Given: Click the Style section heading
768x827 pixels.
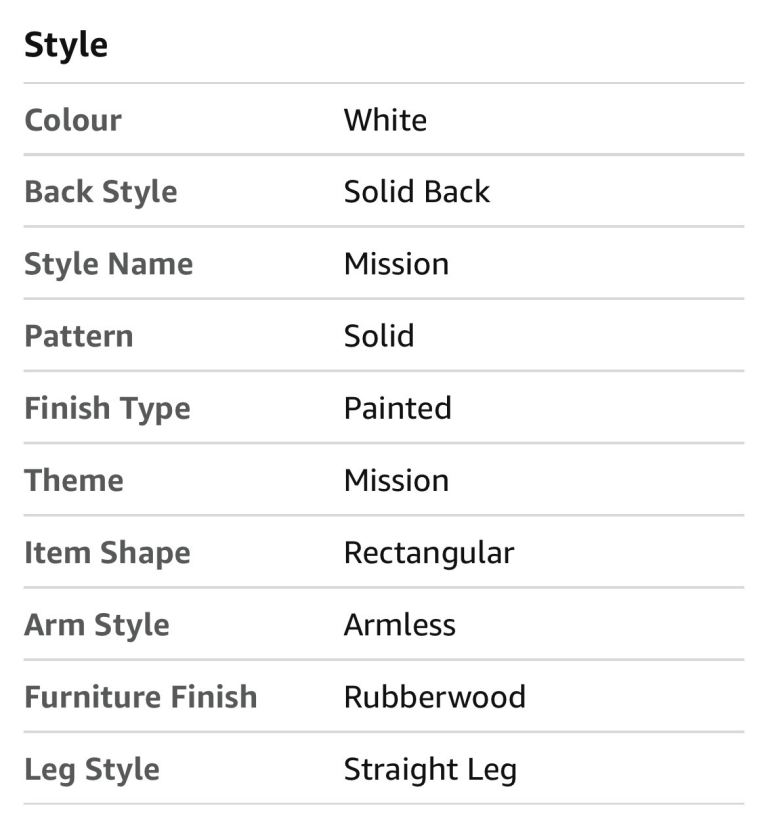Looking at the screenshot, I should [x=66, y=45].
